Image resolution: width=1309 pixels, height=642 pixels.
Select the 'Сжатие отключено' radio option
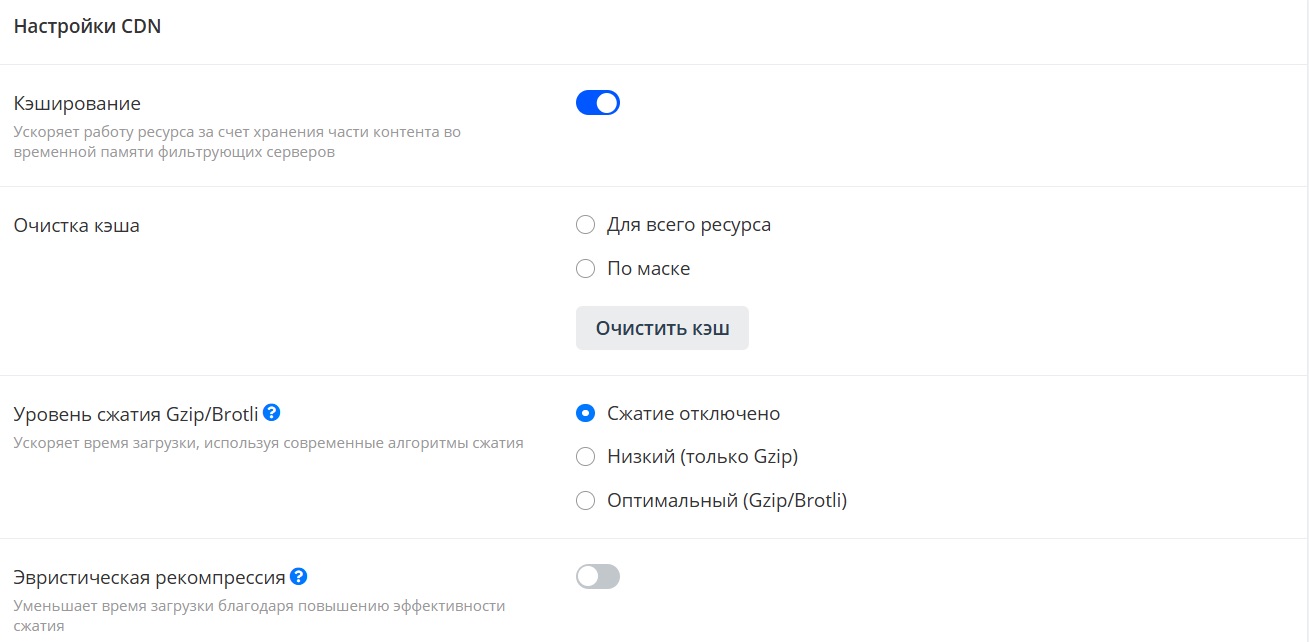click(x=586, y=413)
